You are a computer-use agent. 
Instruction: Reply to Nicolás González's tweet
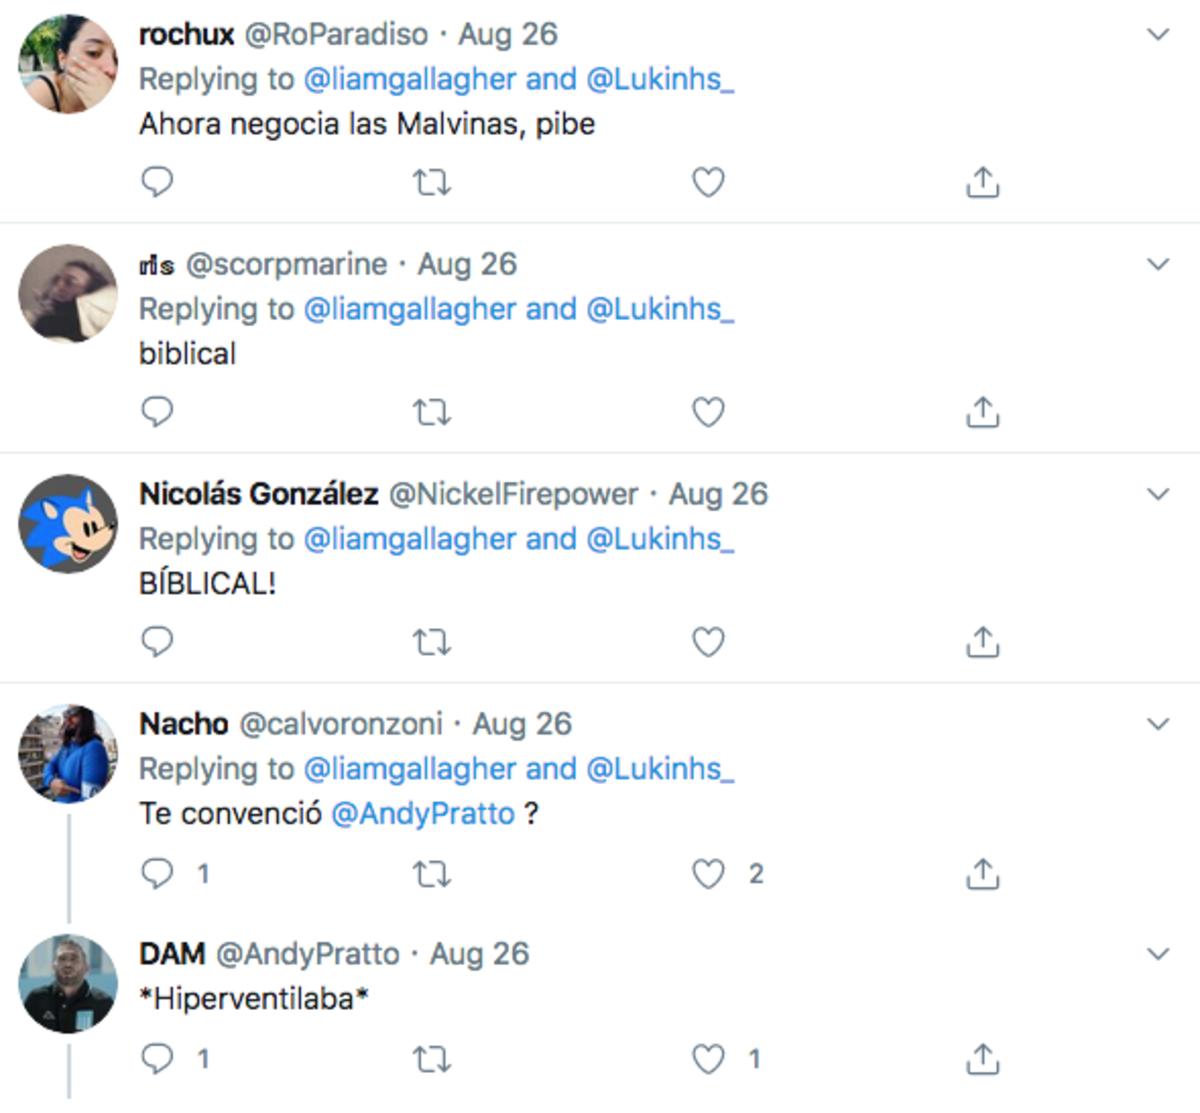tap(157, 642)
